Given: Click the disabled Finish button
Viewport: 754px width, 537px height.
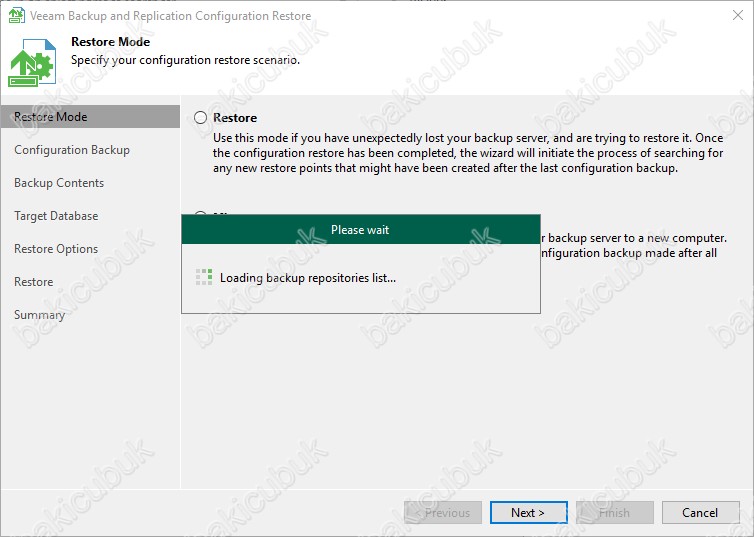Looking at the screenshot, I should tap(615, 512).
